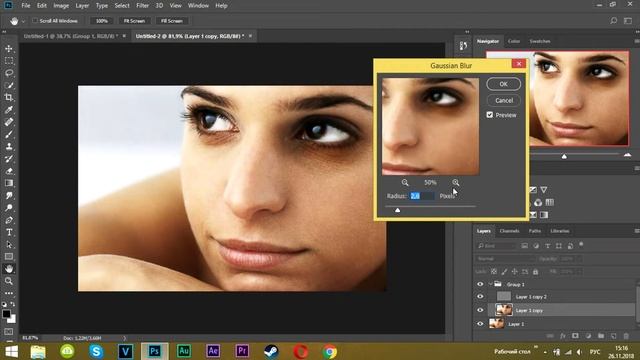Open the Navigator panel options menu

636,41
